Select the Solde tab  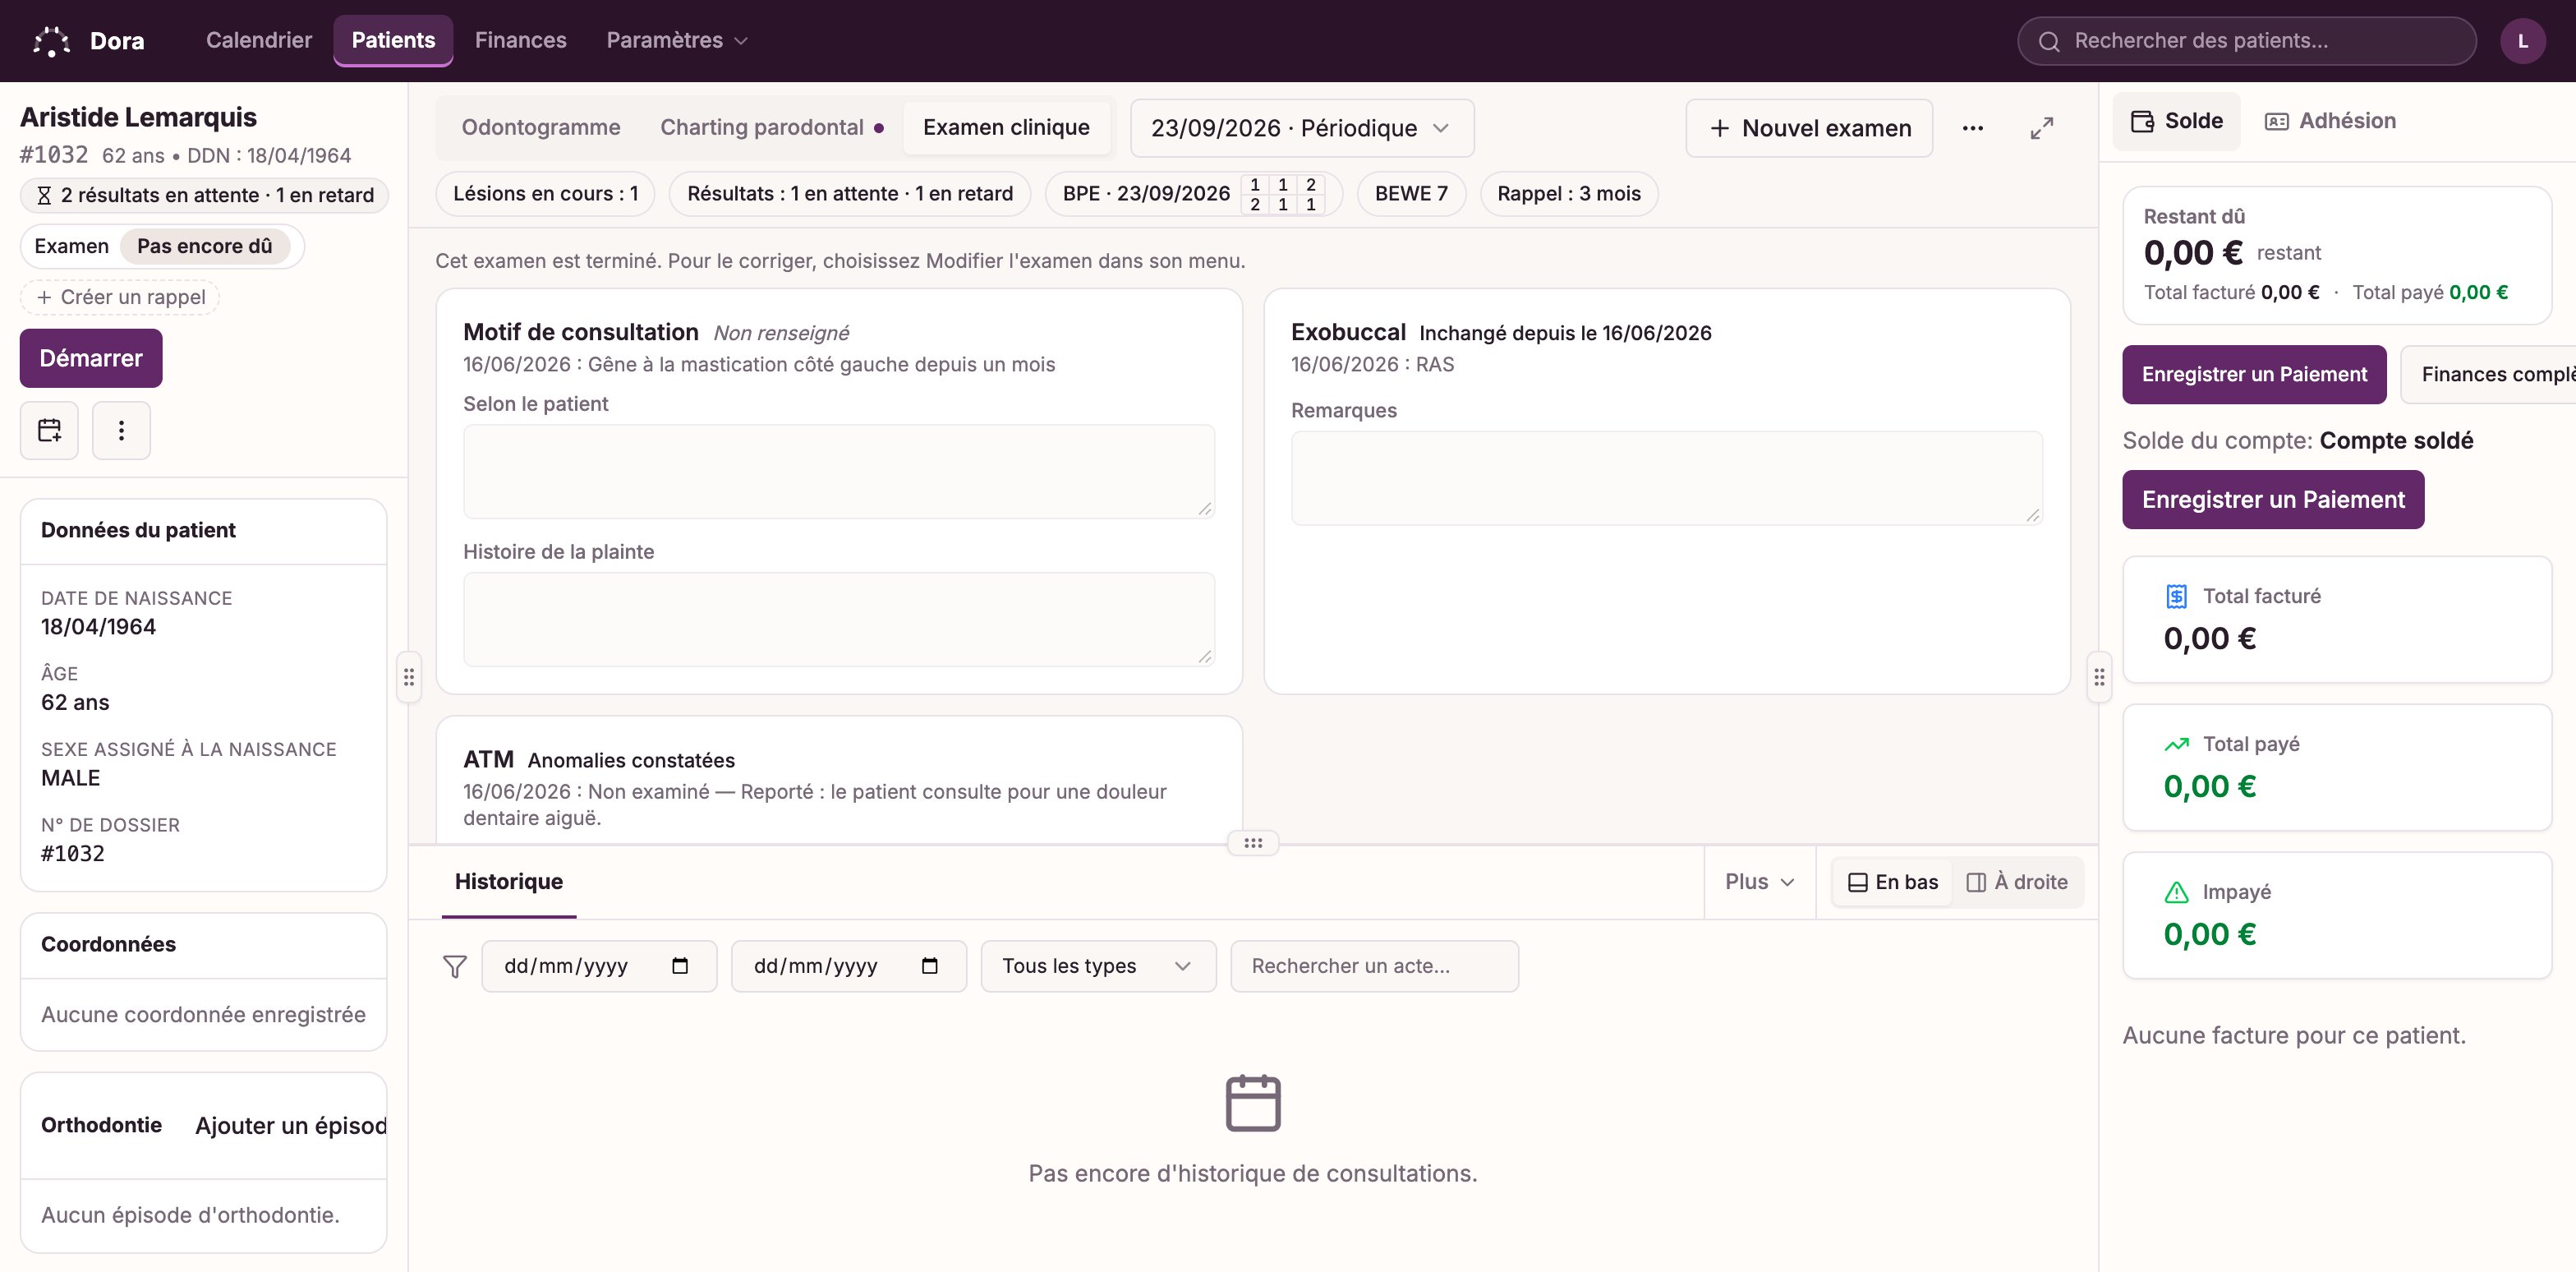[2177, 121]
